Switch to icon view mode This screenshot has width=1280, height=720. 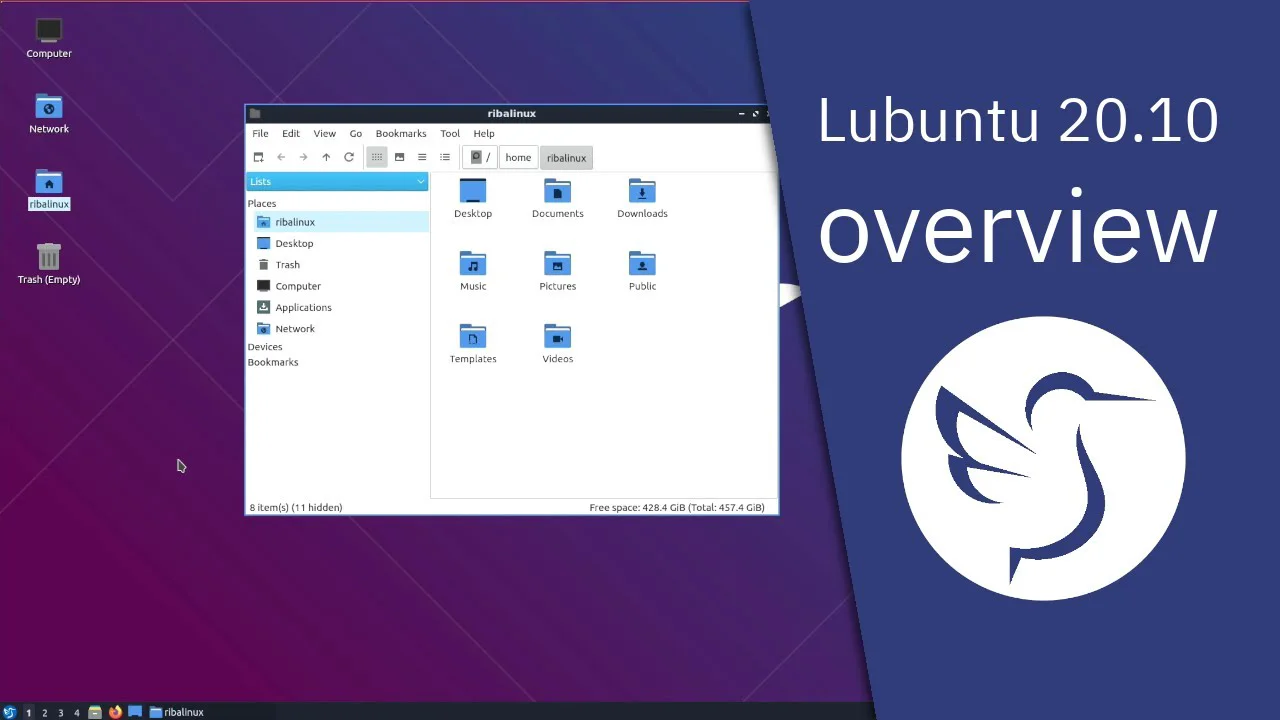pos(377,157)
